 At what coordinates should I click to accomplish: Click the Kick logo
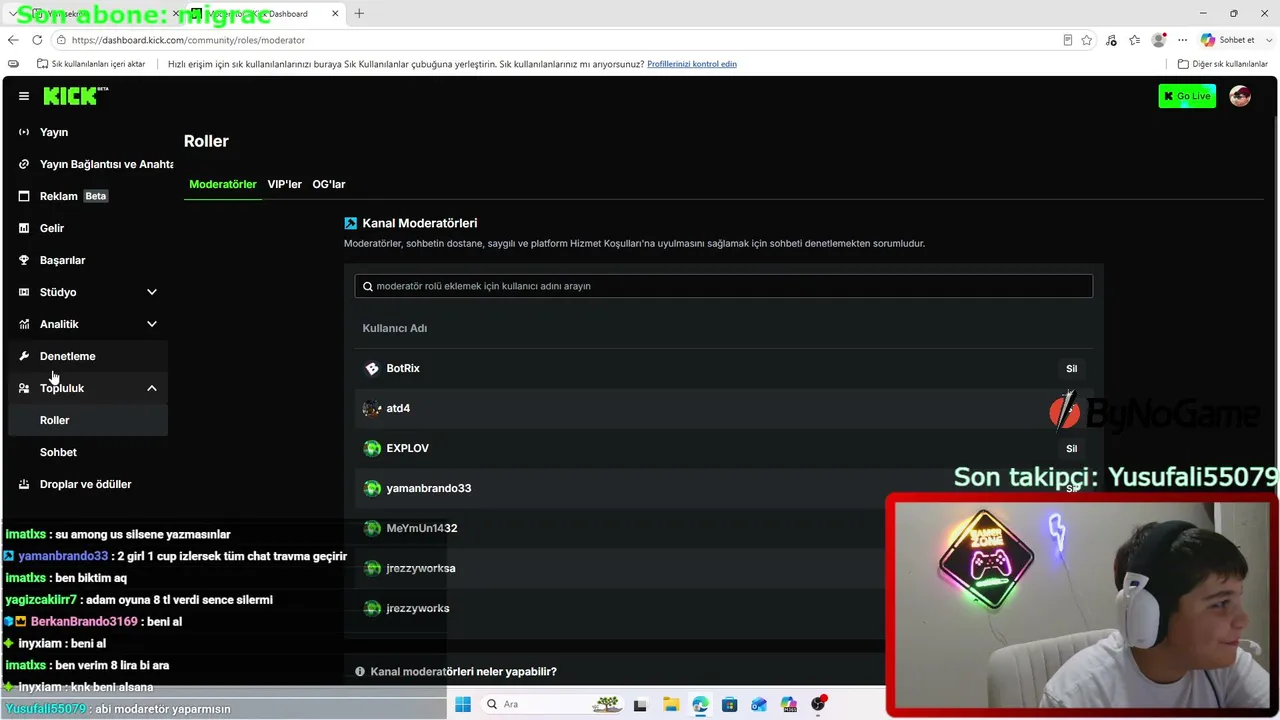point(75,96)
